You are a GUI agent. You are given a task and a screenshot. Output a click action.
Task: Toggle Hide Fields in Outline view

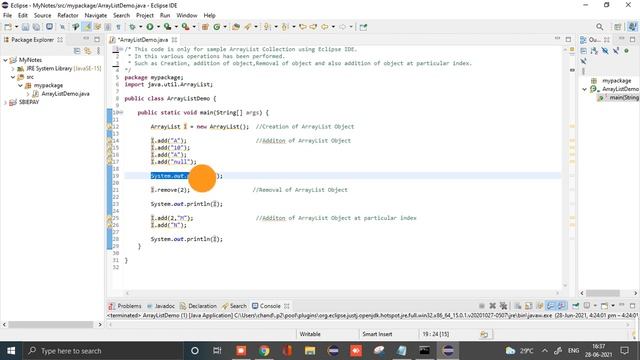pyautogui.click(x=605, y=51)
